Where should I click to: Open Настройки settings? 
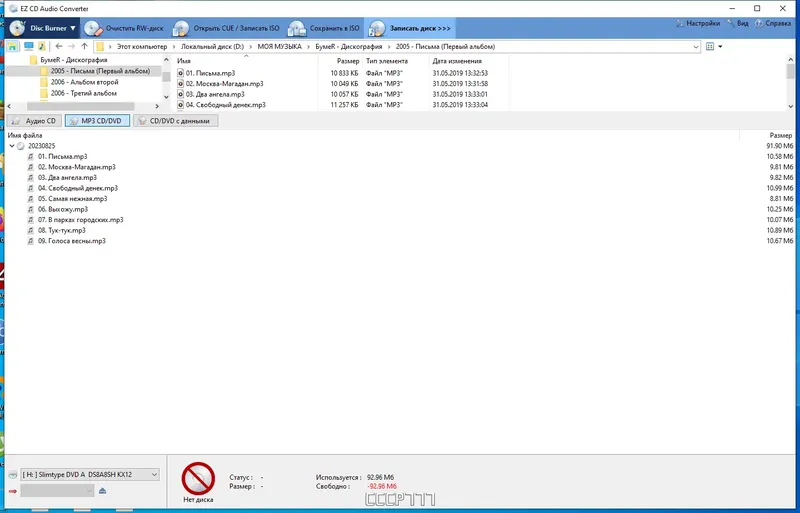(x=697, y=23)
